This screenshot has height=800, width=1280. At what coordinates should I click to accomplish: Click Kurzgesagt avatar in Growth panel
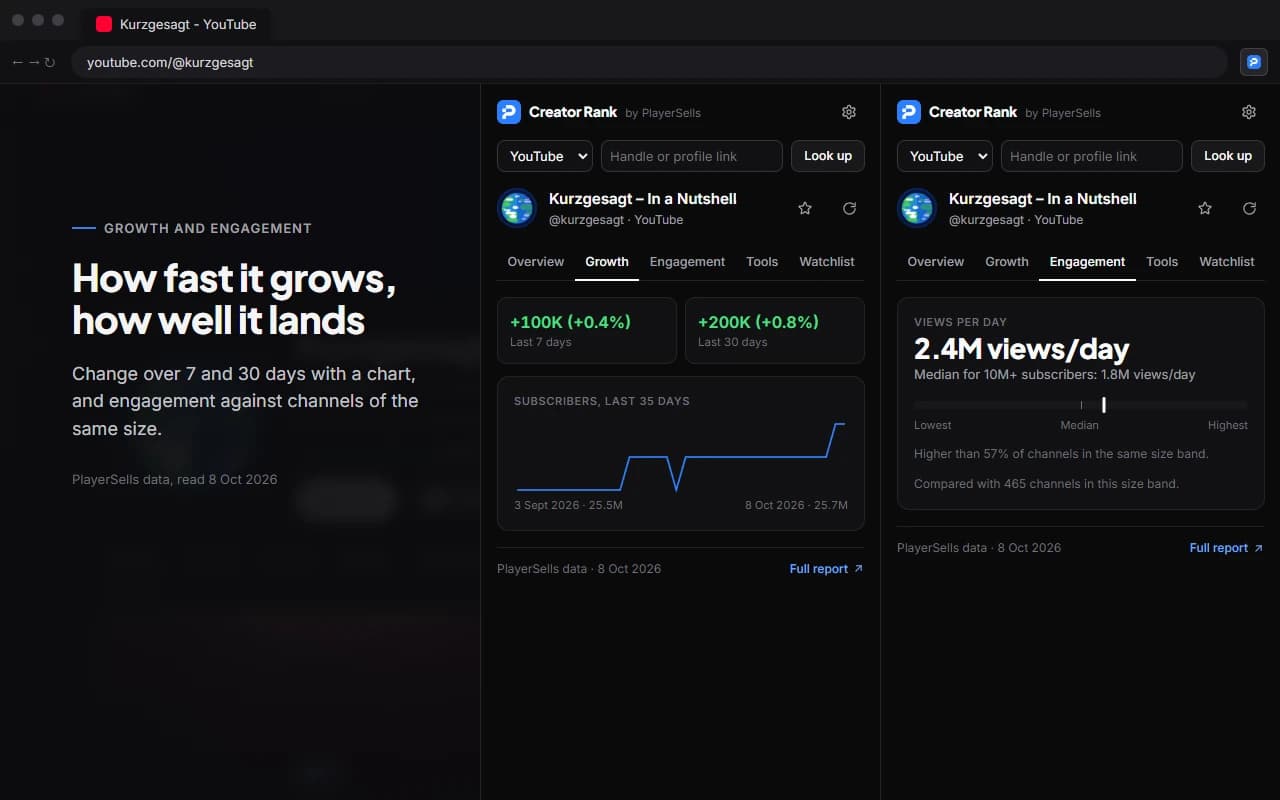tap(517, 208)
